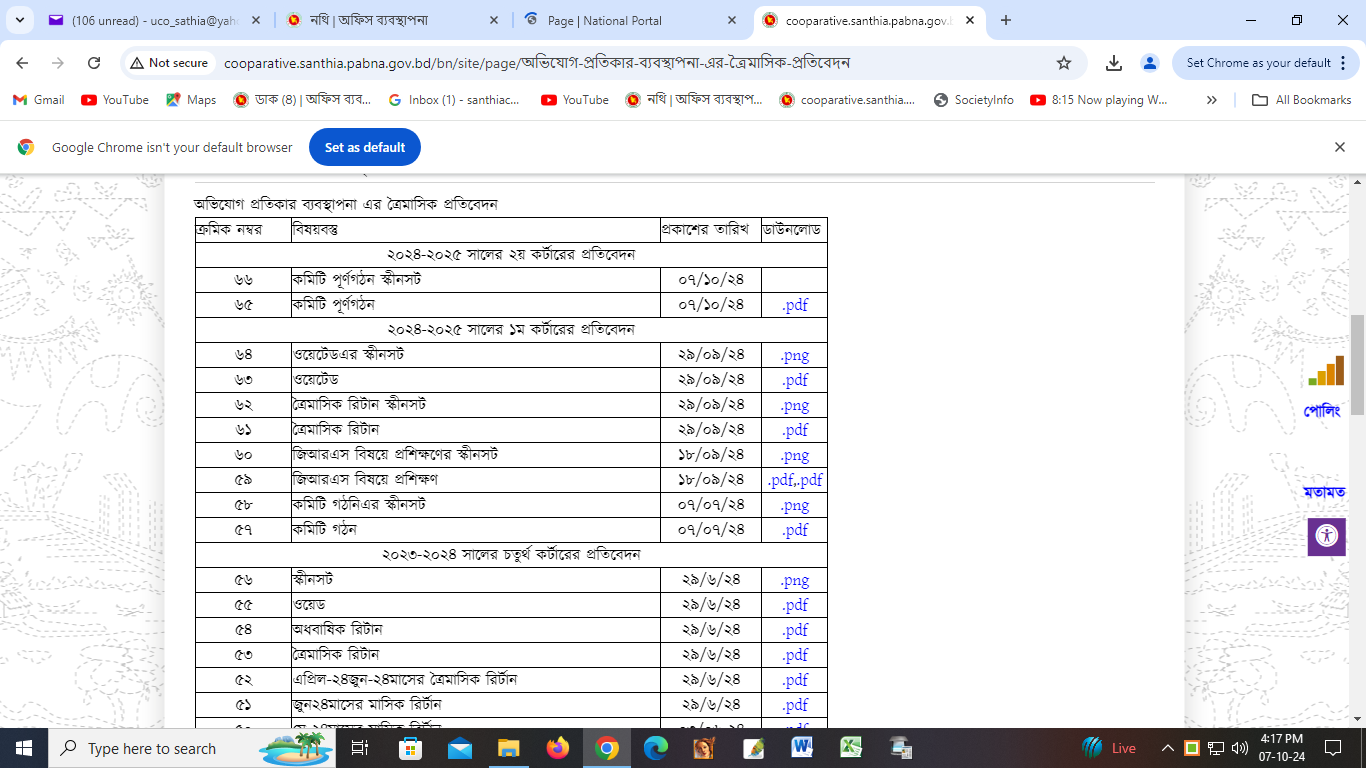Click the Set as default button

tap(365, 147)
